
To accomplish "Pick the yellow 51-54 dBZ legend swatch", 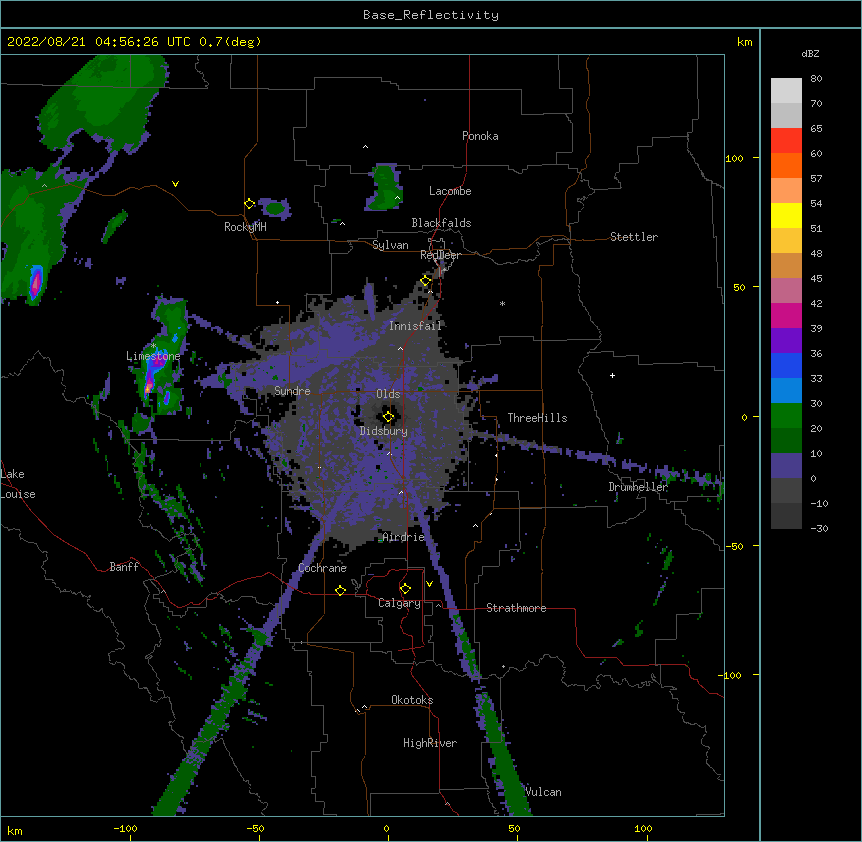I will pos(786,215).
